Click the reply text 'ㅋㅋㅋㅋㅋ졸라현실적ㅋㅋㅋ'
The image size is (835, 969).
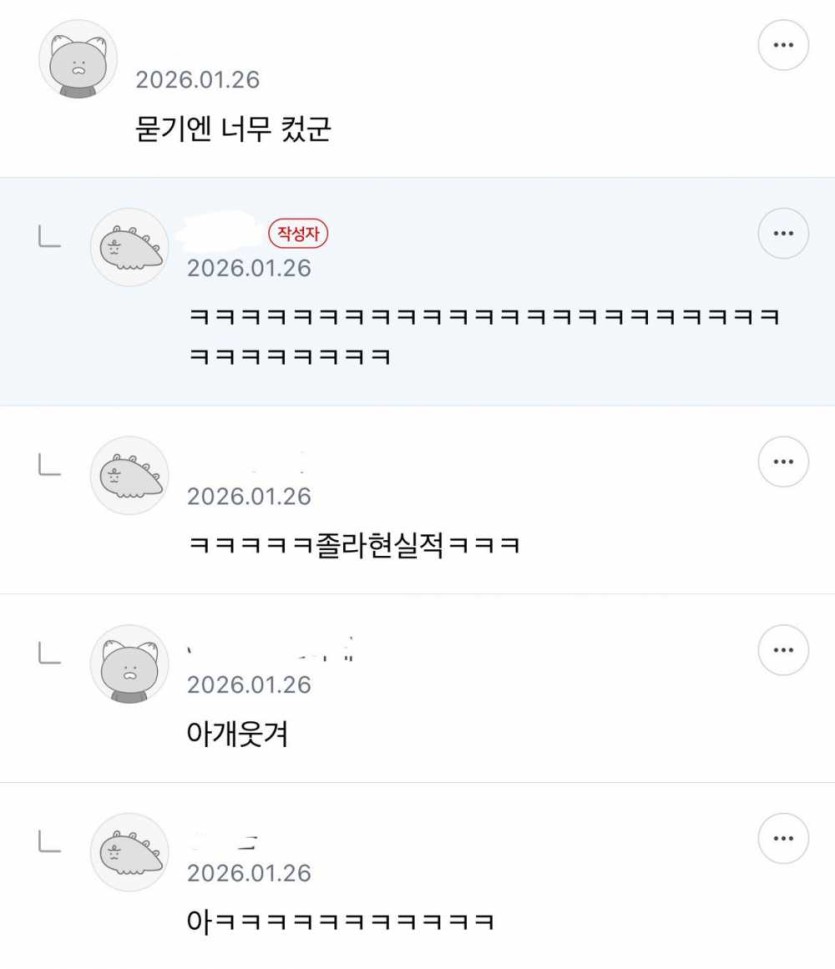coord(353,546)
